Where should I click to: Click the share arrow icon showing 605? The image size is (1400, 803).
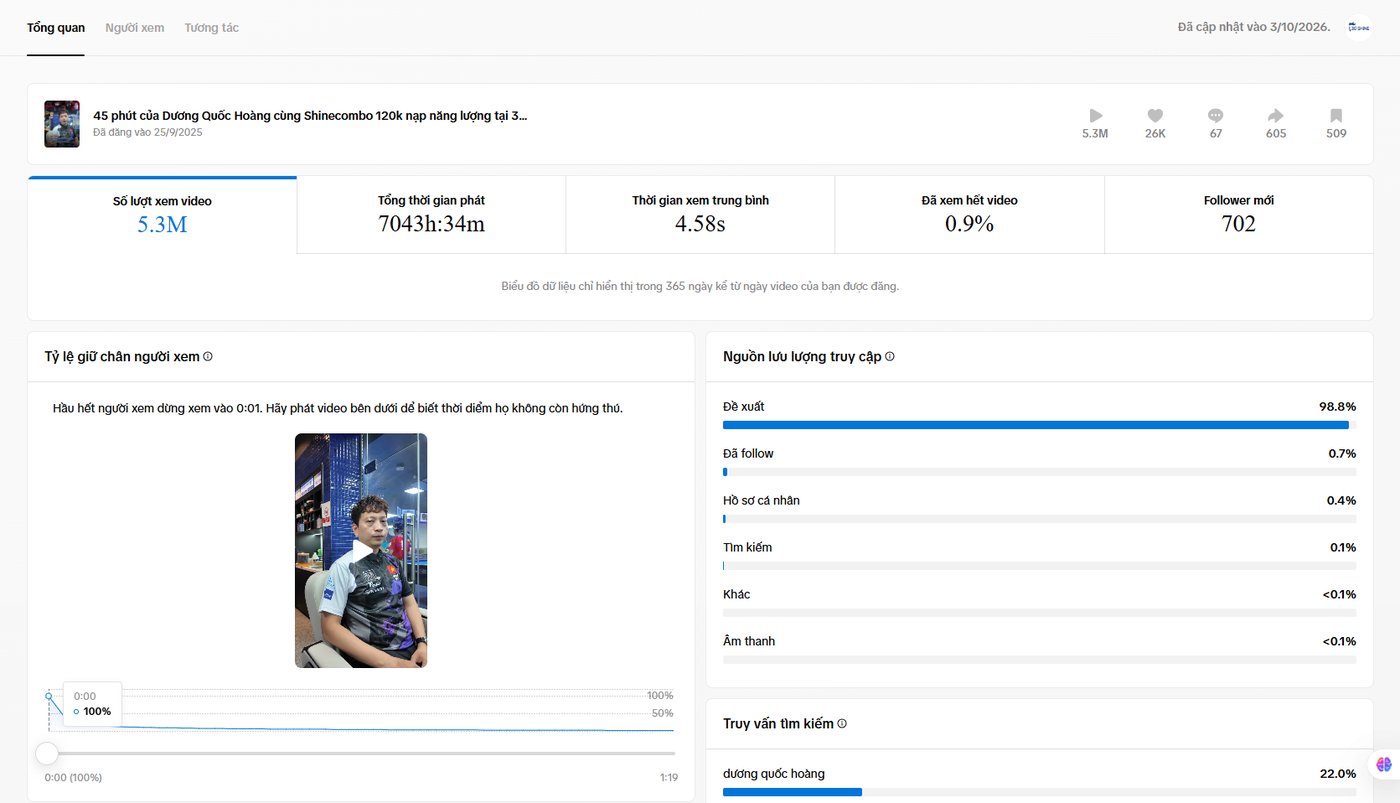(1276, 116)
